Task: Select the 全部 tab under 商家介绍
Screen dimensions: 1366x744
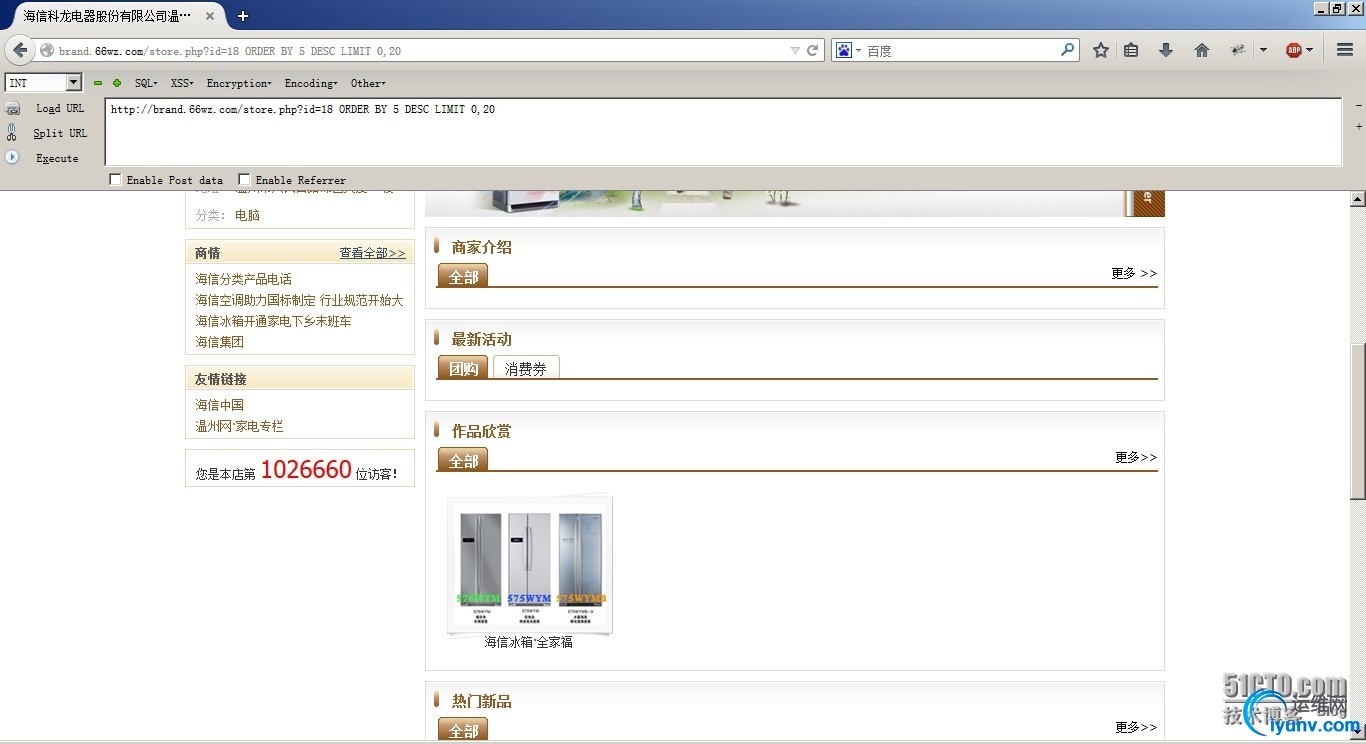Action: (x=463, y=276)
